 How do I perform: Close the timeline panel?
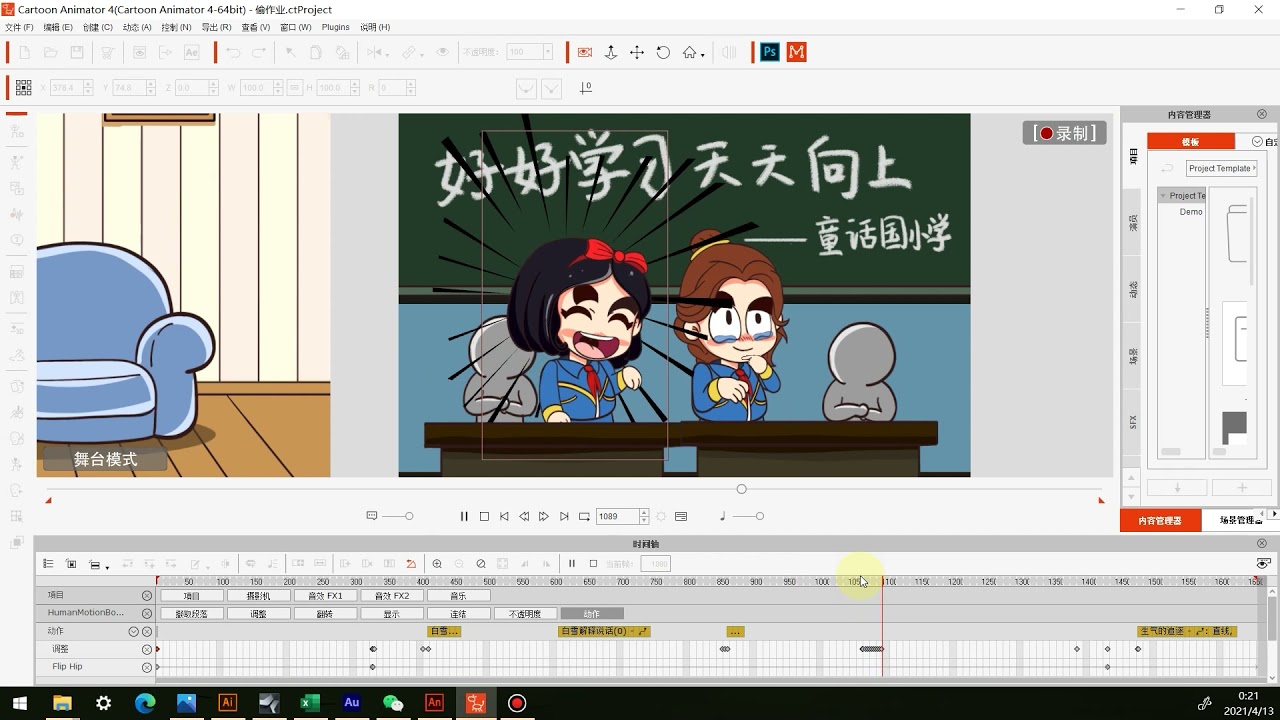[1262, 544]
